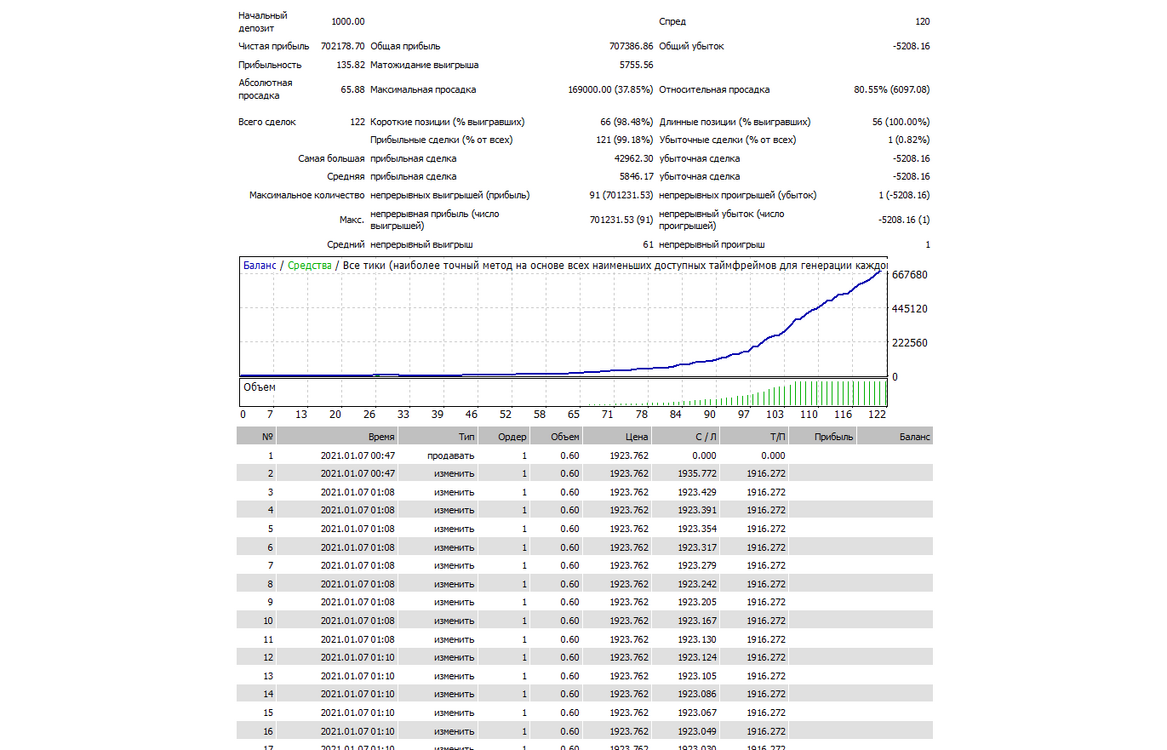
Task: Click average profit trade 5846.17
Action: tap(636, 176)
